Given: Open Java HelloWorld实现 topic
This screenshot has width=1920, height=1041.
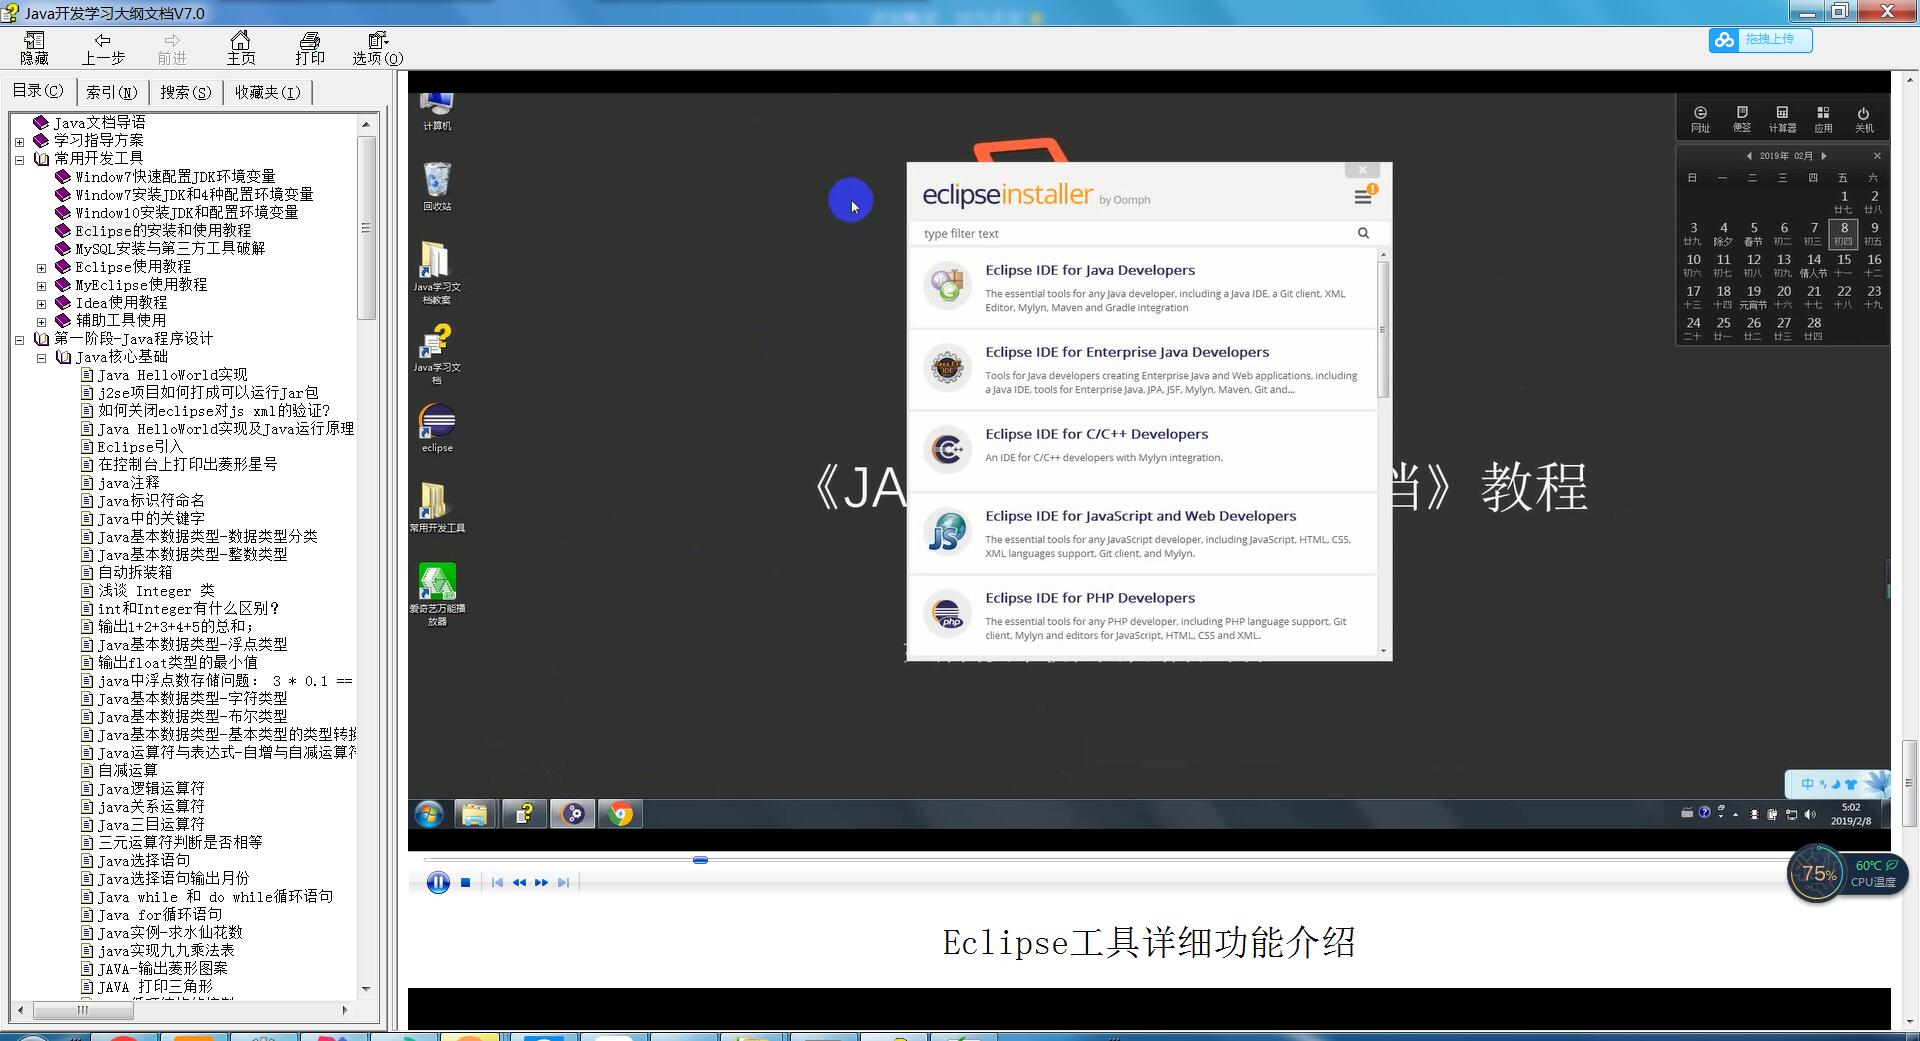Looking at the screenshot, I should pos(172,374).
